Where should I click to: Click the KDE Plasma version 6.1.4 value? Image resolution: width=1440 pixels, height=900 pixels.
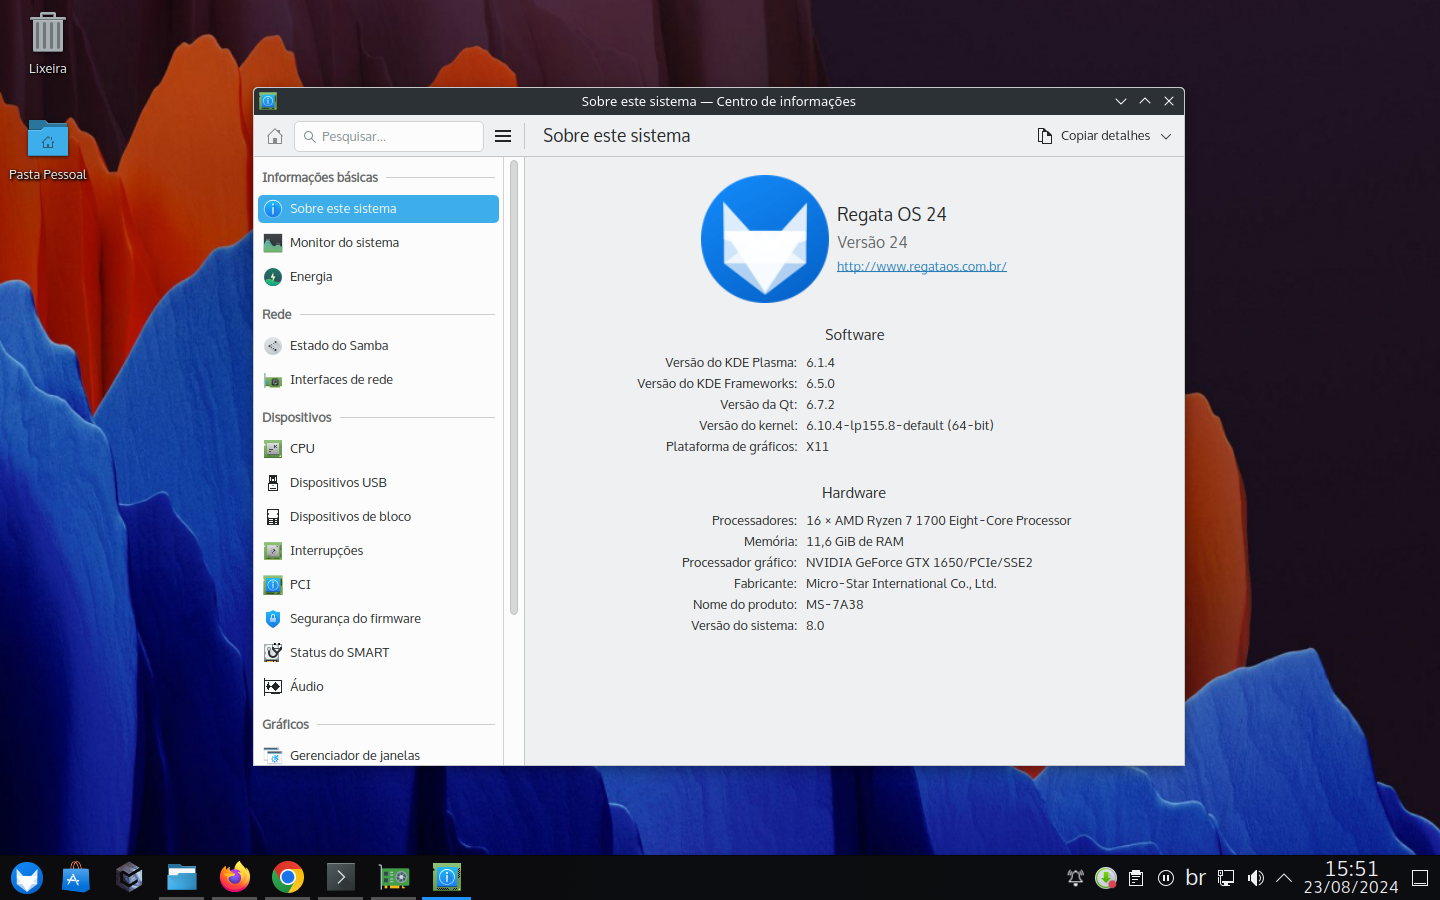(x=820, y=363)
